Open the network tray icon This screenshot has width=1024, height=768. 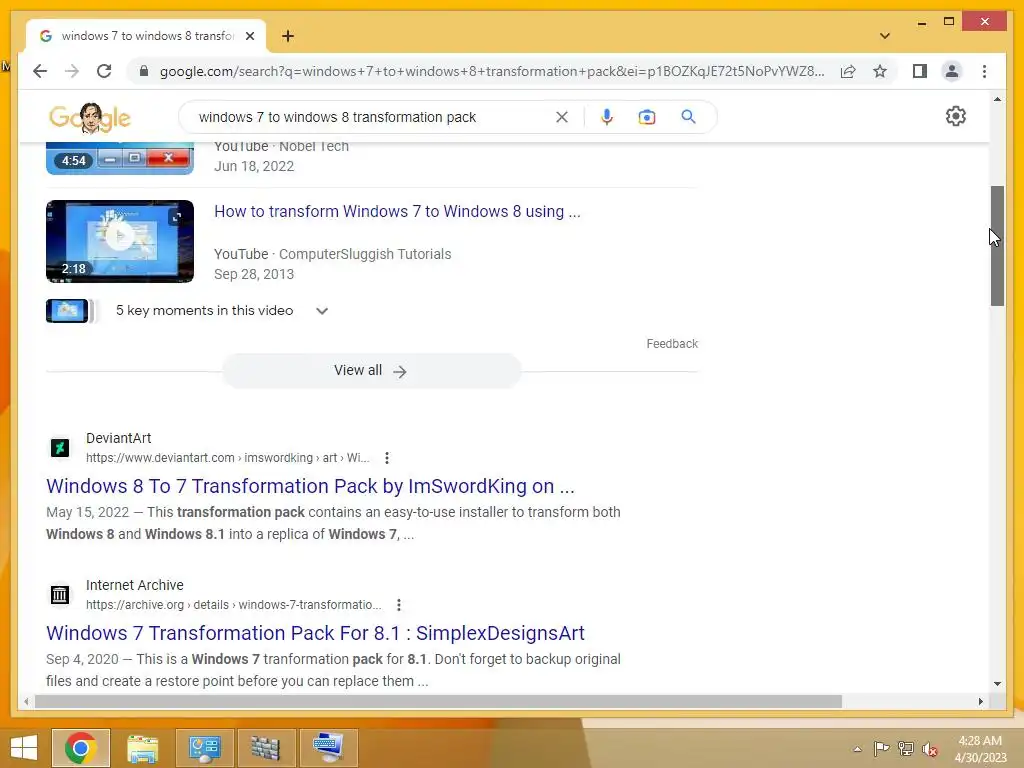click(906, 749)
